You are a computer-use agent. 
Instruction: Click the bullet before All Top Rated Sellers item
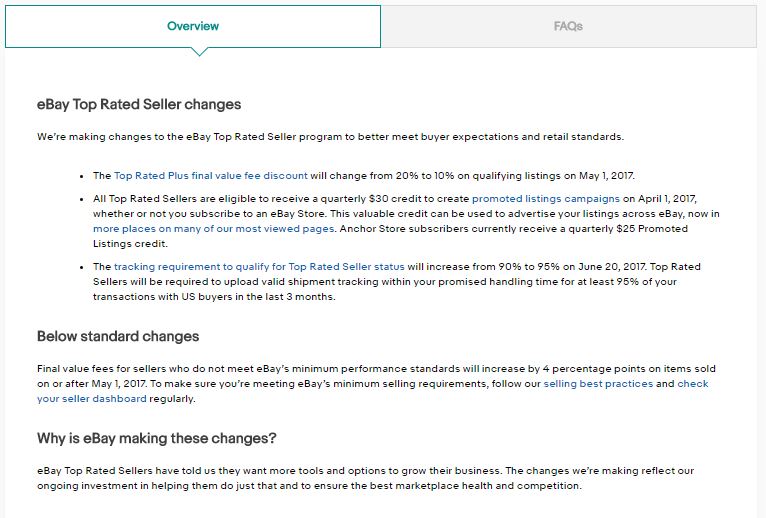point(82,199)
